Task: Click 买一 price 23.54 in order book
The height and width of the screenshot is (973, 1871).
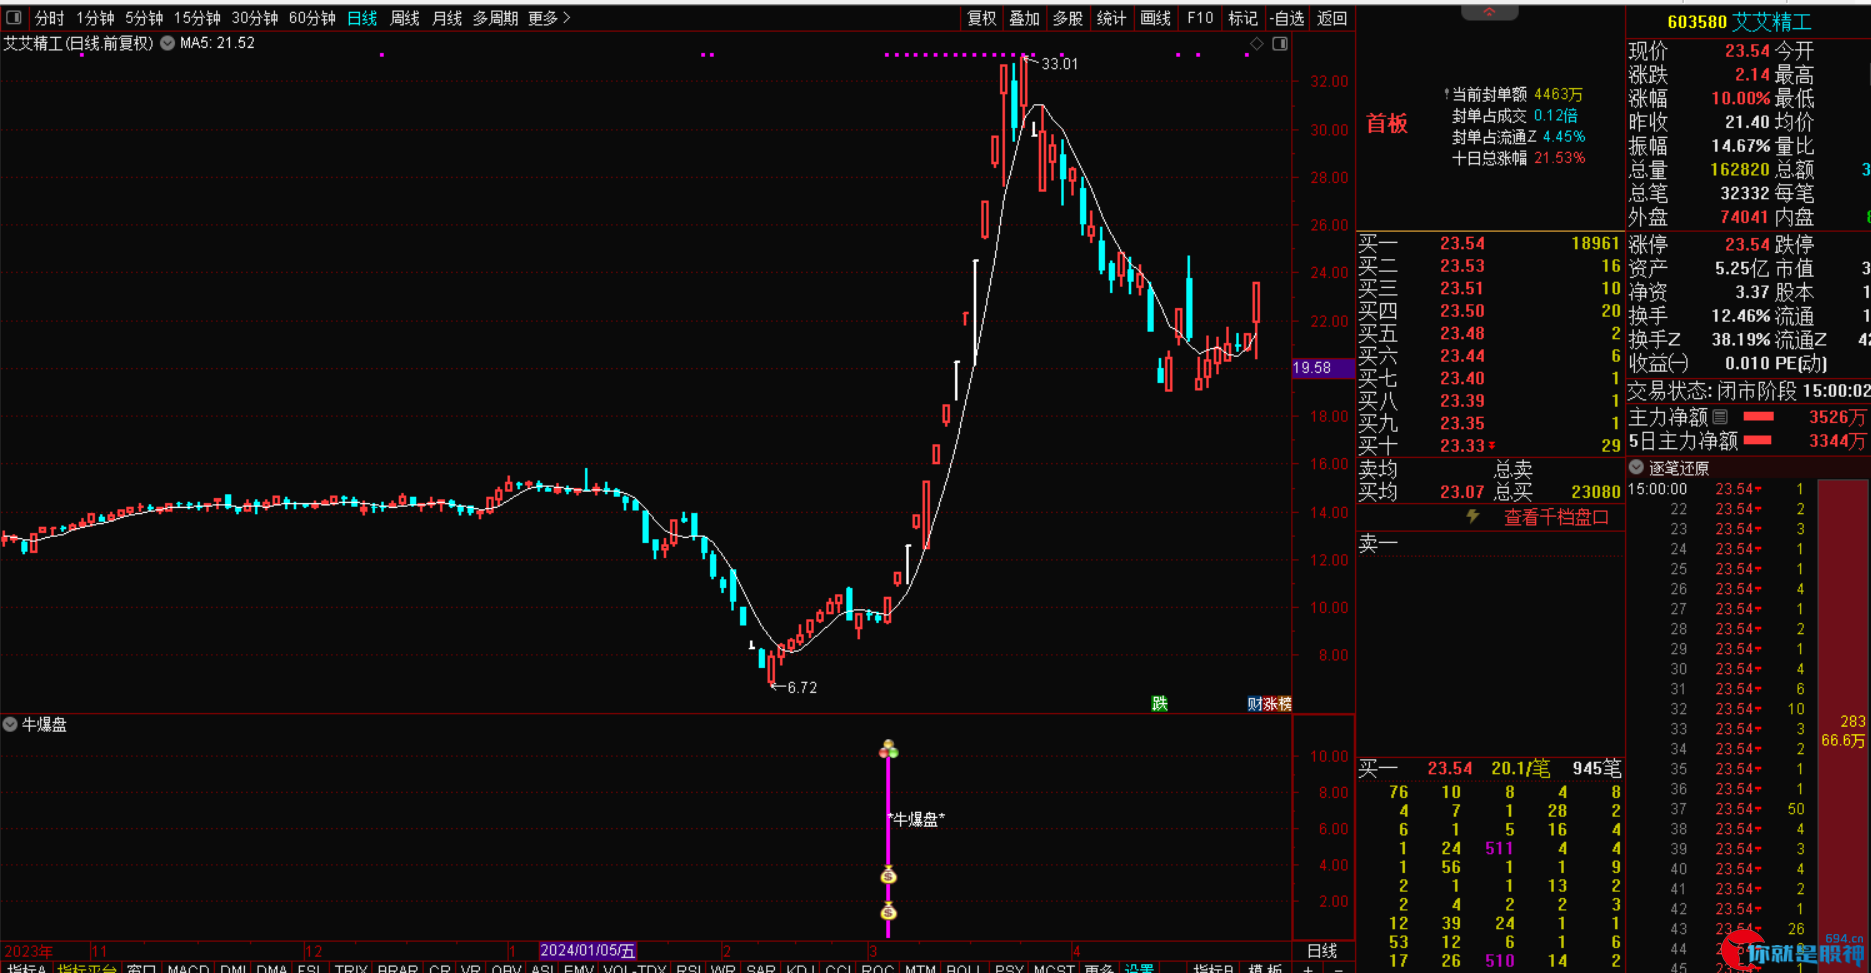Action: 1462,243
